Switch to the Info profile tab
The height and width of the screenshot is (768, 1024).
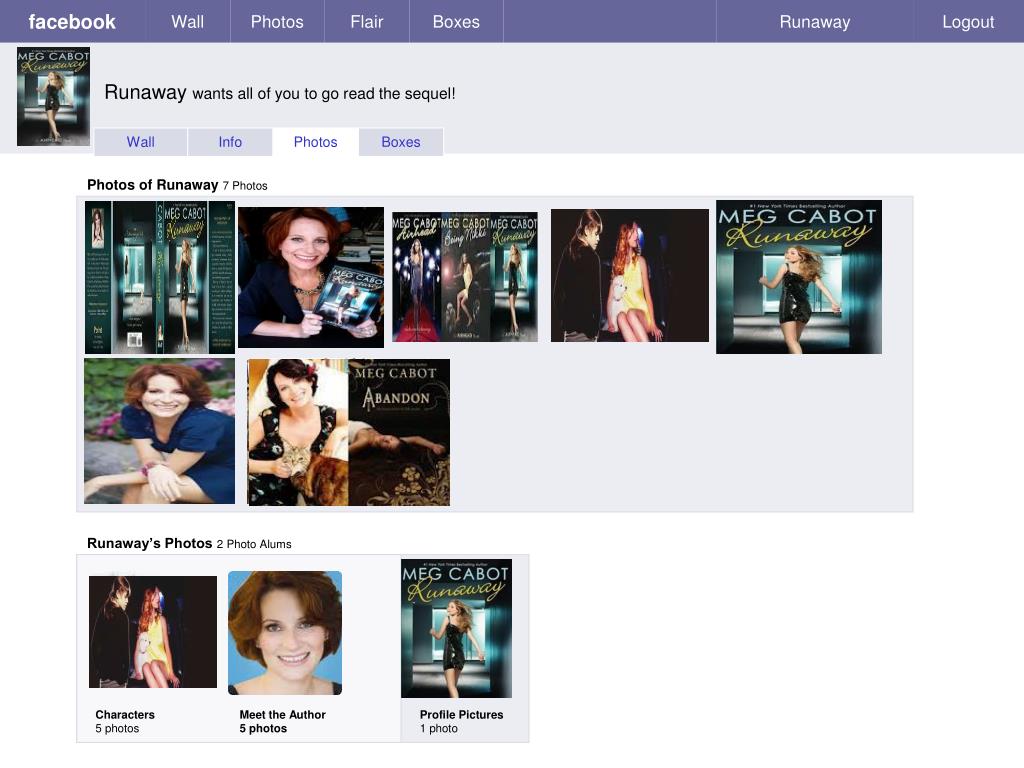230,142
